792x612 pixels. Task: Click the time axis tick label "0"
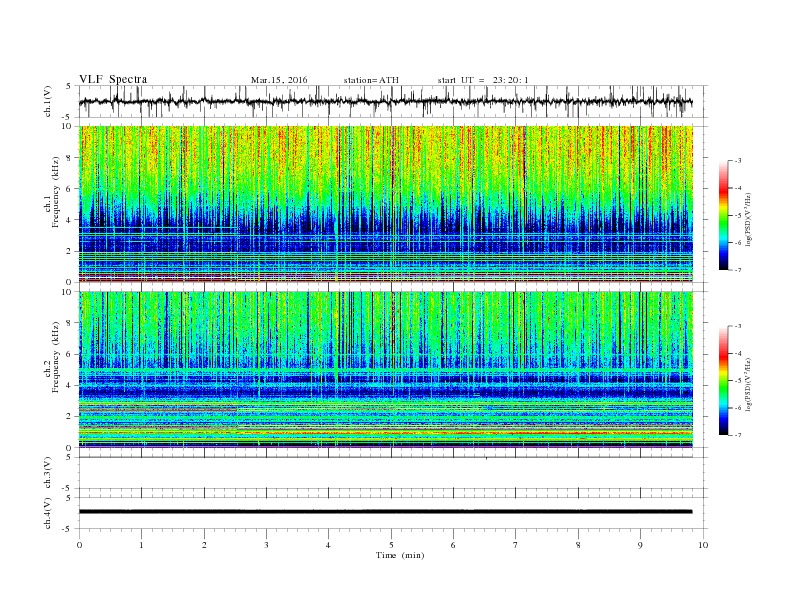coord(79,545)
